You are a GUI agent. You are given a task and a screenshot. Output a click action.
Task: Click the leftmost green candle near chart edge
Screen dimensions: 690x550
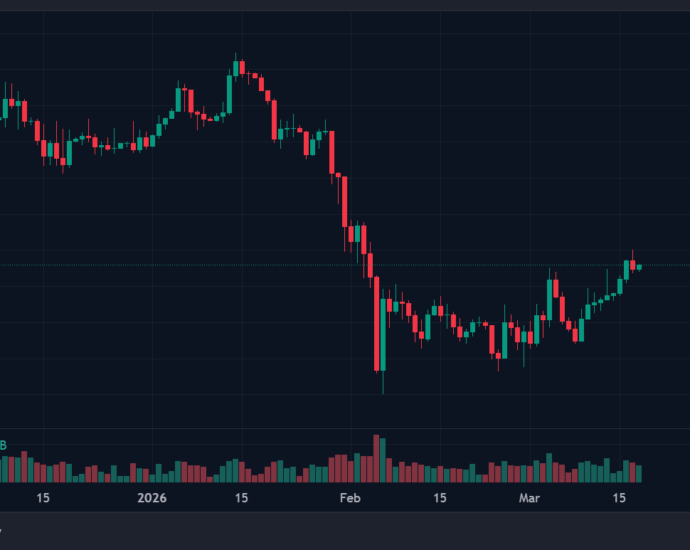[x=5, y=109]
